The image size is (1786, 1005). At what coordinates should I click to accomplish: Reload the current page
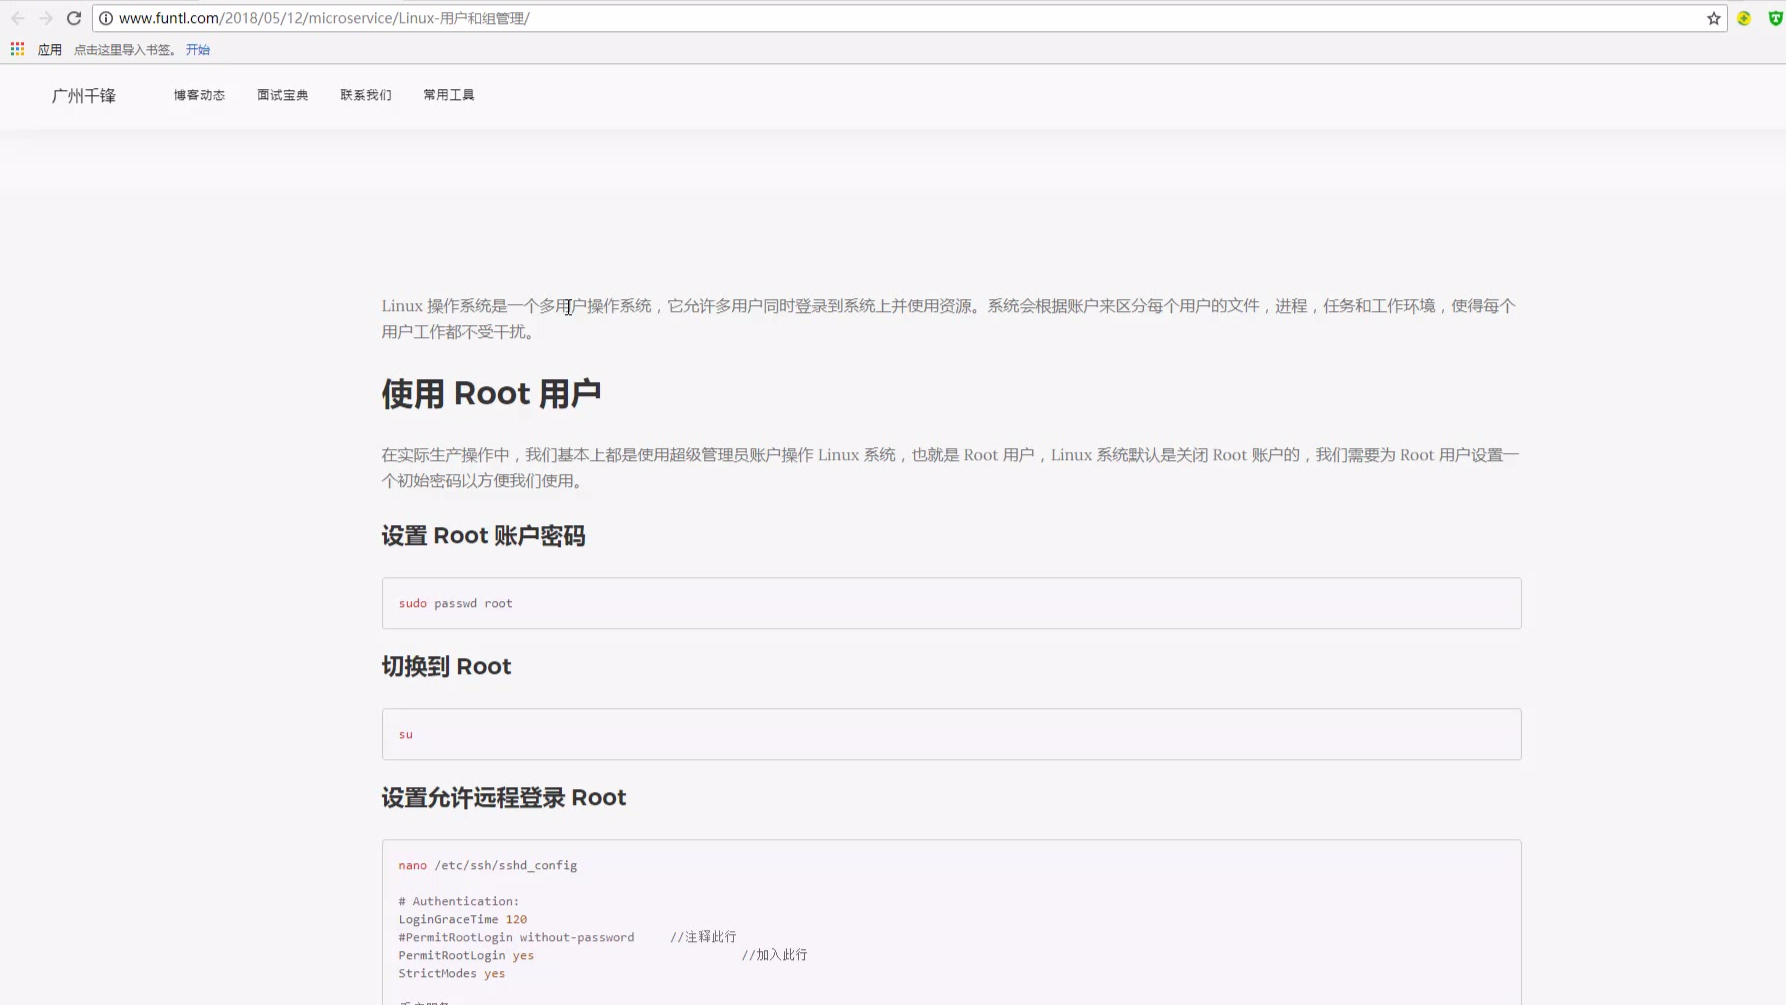click(x=74, y=18)
